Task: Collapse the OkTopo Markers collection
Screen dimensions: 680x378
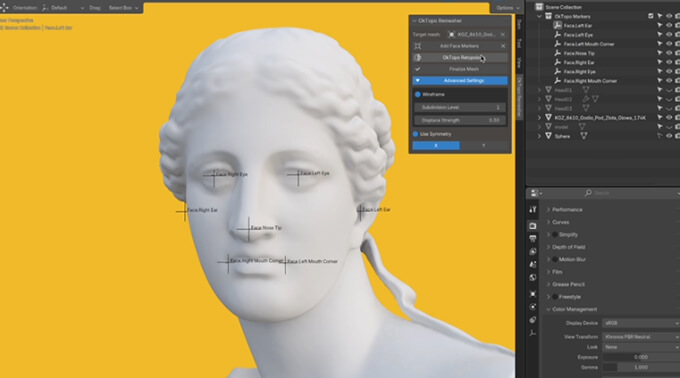Action: point(539,16)
